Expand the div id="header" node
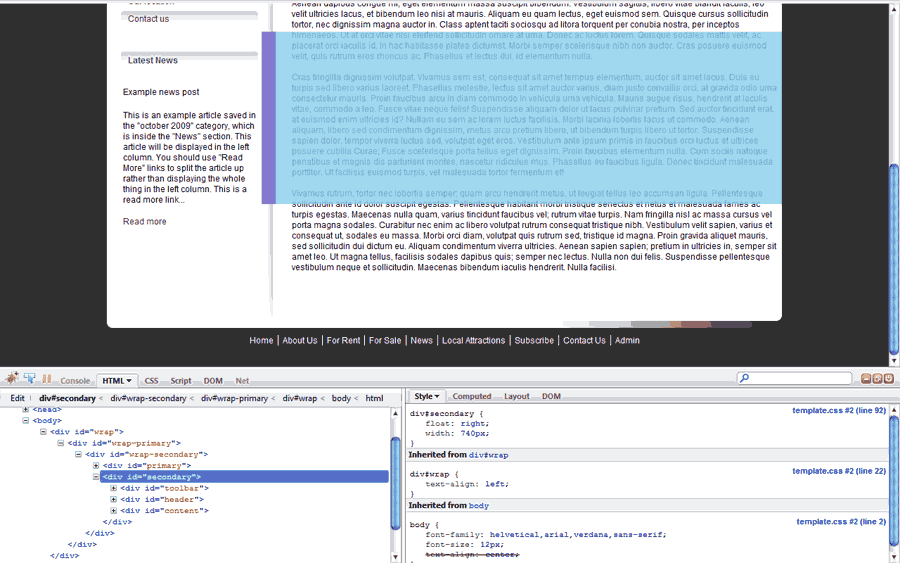 pyautogui.click(x=114, y=499)
